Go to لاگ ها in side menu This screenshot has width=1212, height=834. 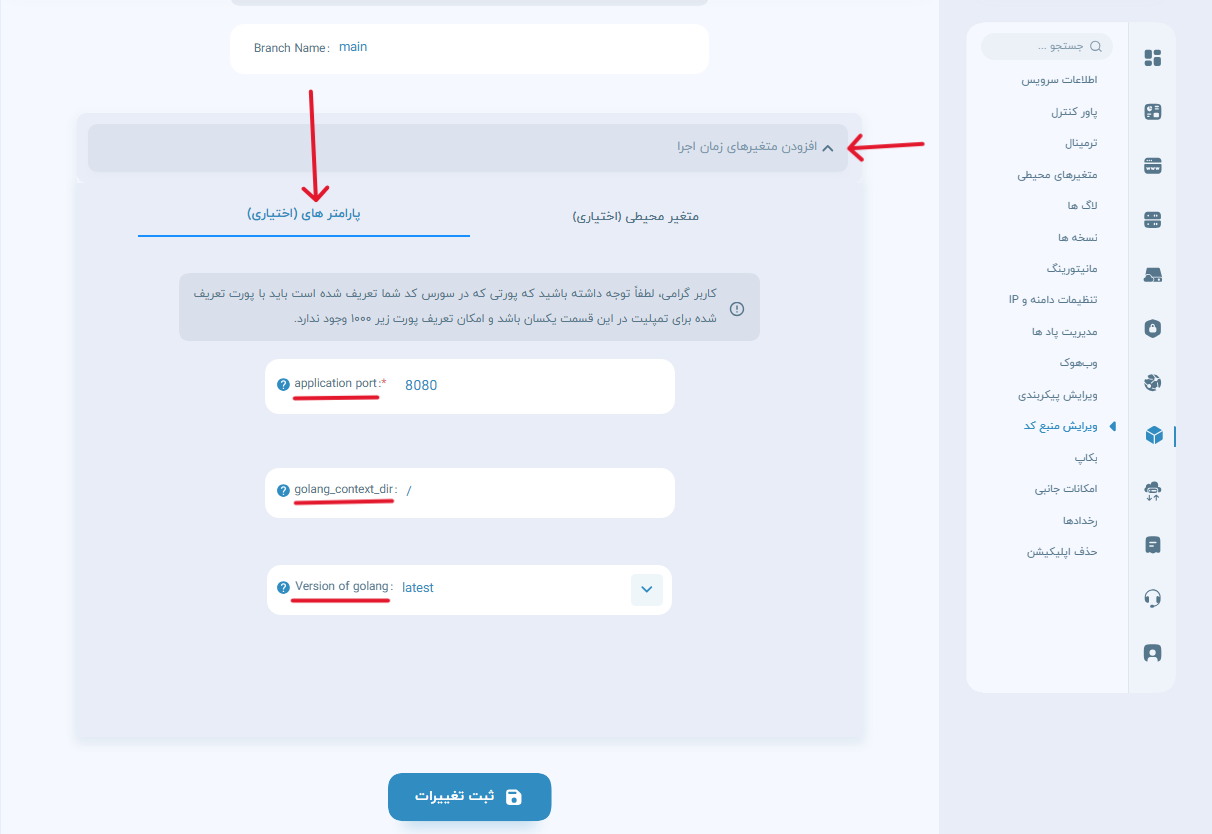pos(1082,206)
